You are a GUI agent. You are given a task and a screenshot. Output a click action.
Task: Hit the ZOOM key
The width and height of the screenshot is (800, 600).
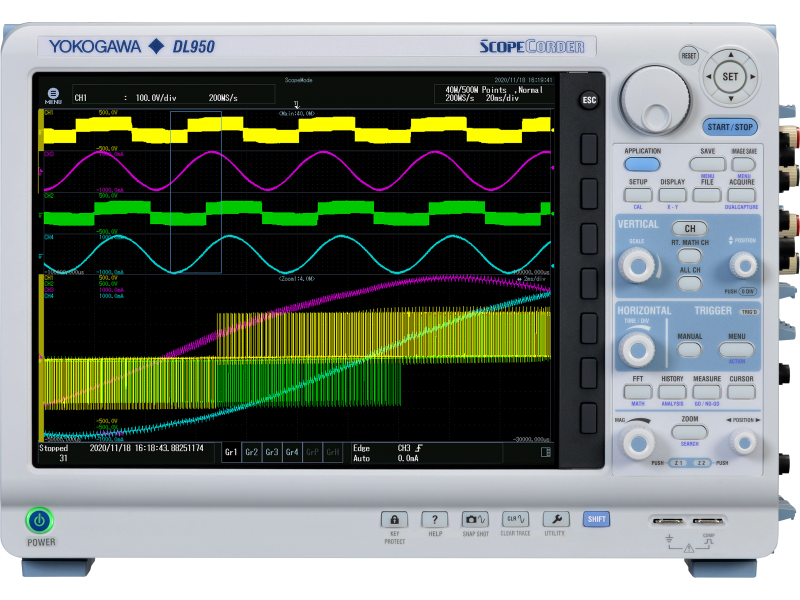pyautogui.click(x=689, y=432)
